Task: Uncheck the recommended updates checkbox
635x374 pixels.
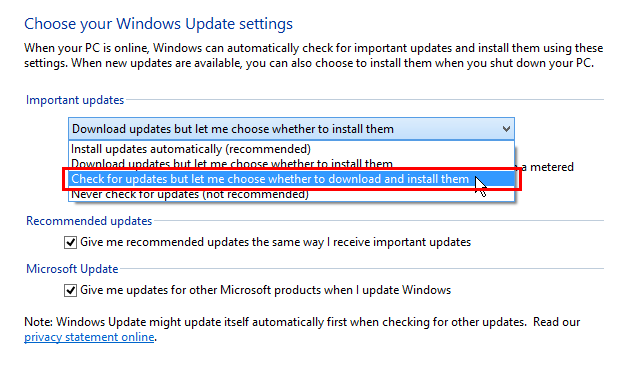Action: pos(70,242)
